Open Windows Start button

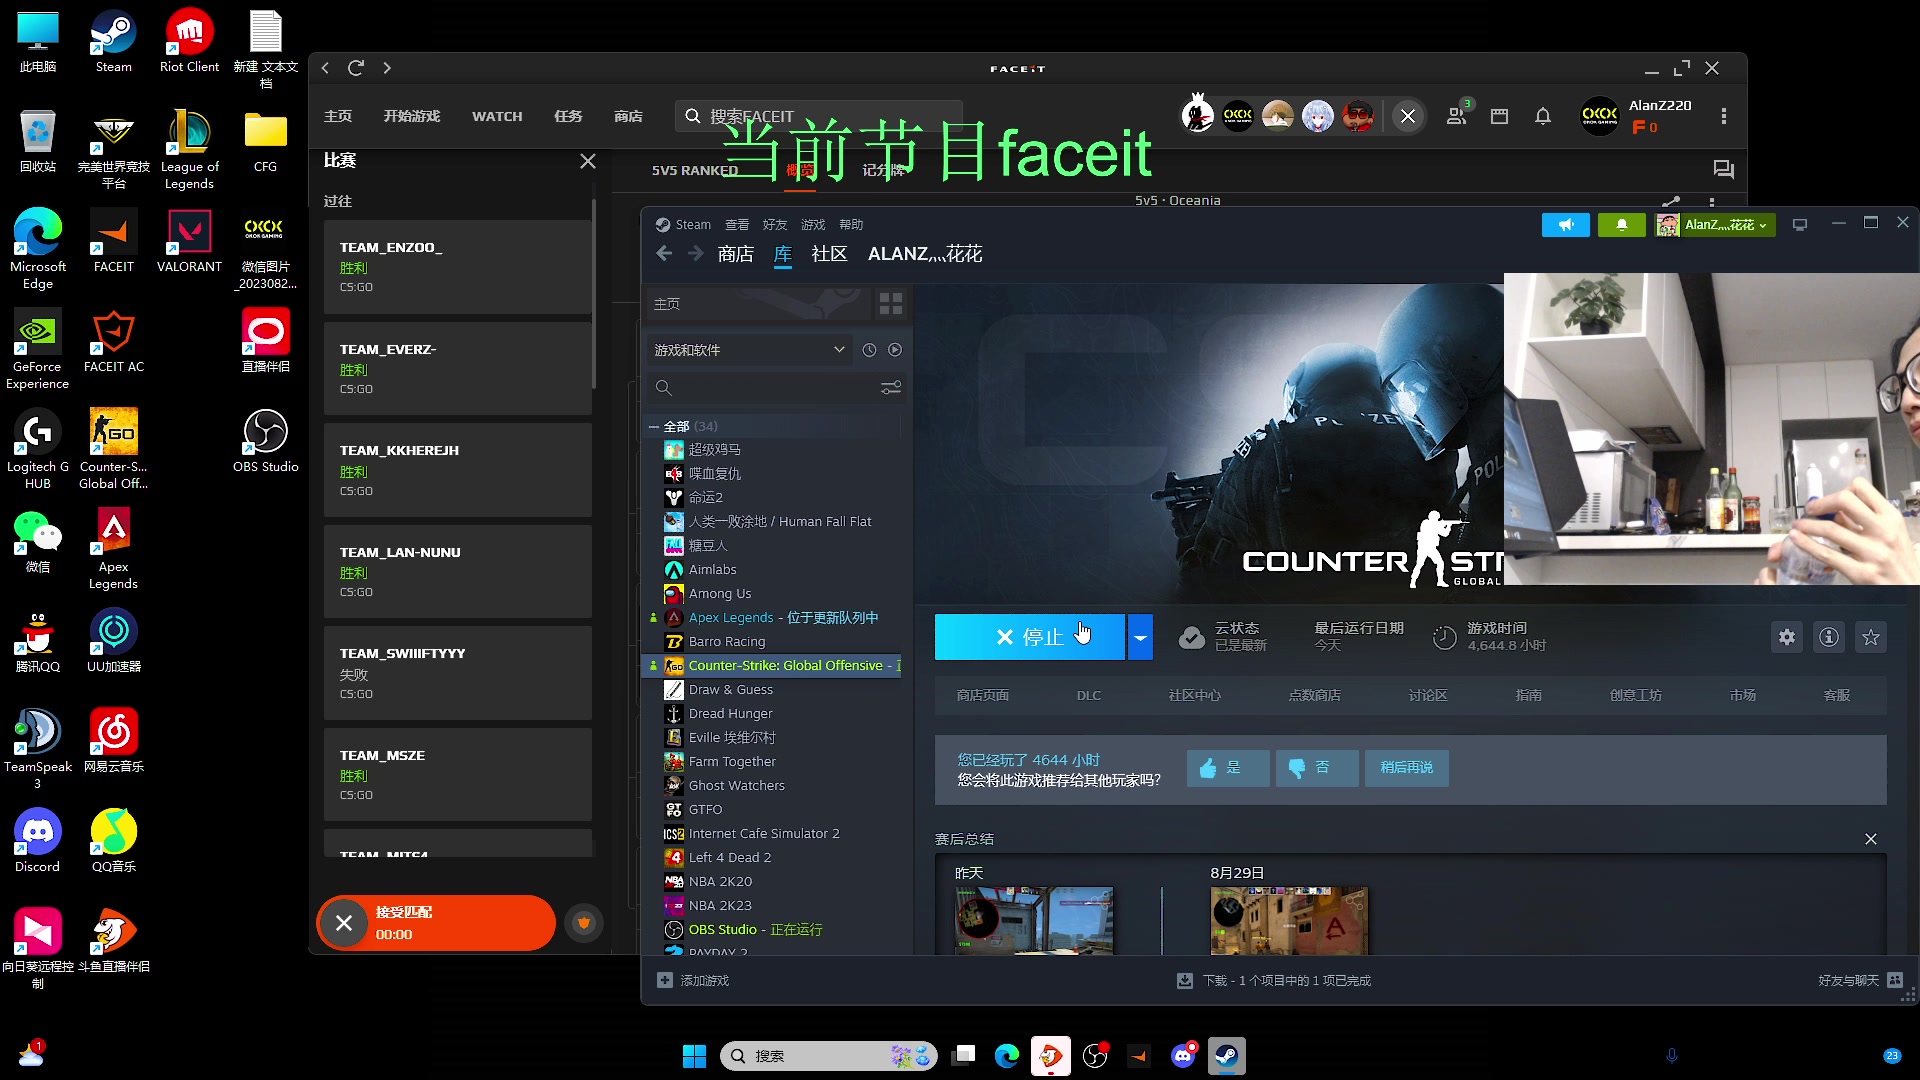694,1056
